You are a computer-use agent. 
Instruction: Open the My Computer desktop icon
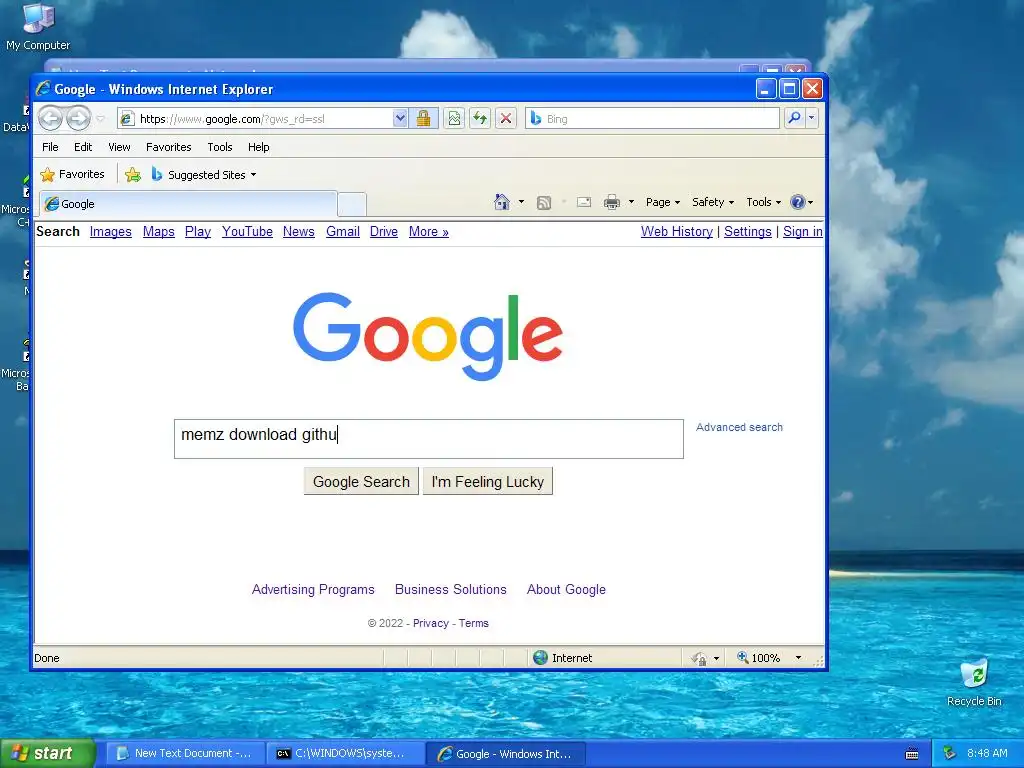tap(38, 26)
